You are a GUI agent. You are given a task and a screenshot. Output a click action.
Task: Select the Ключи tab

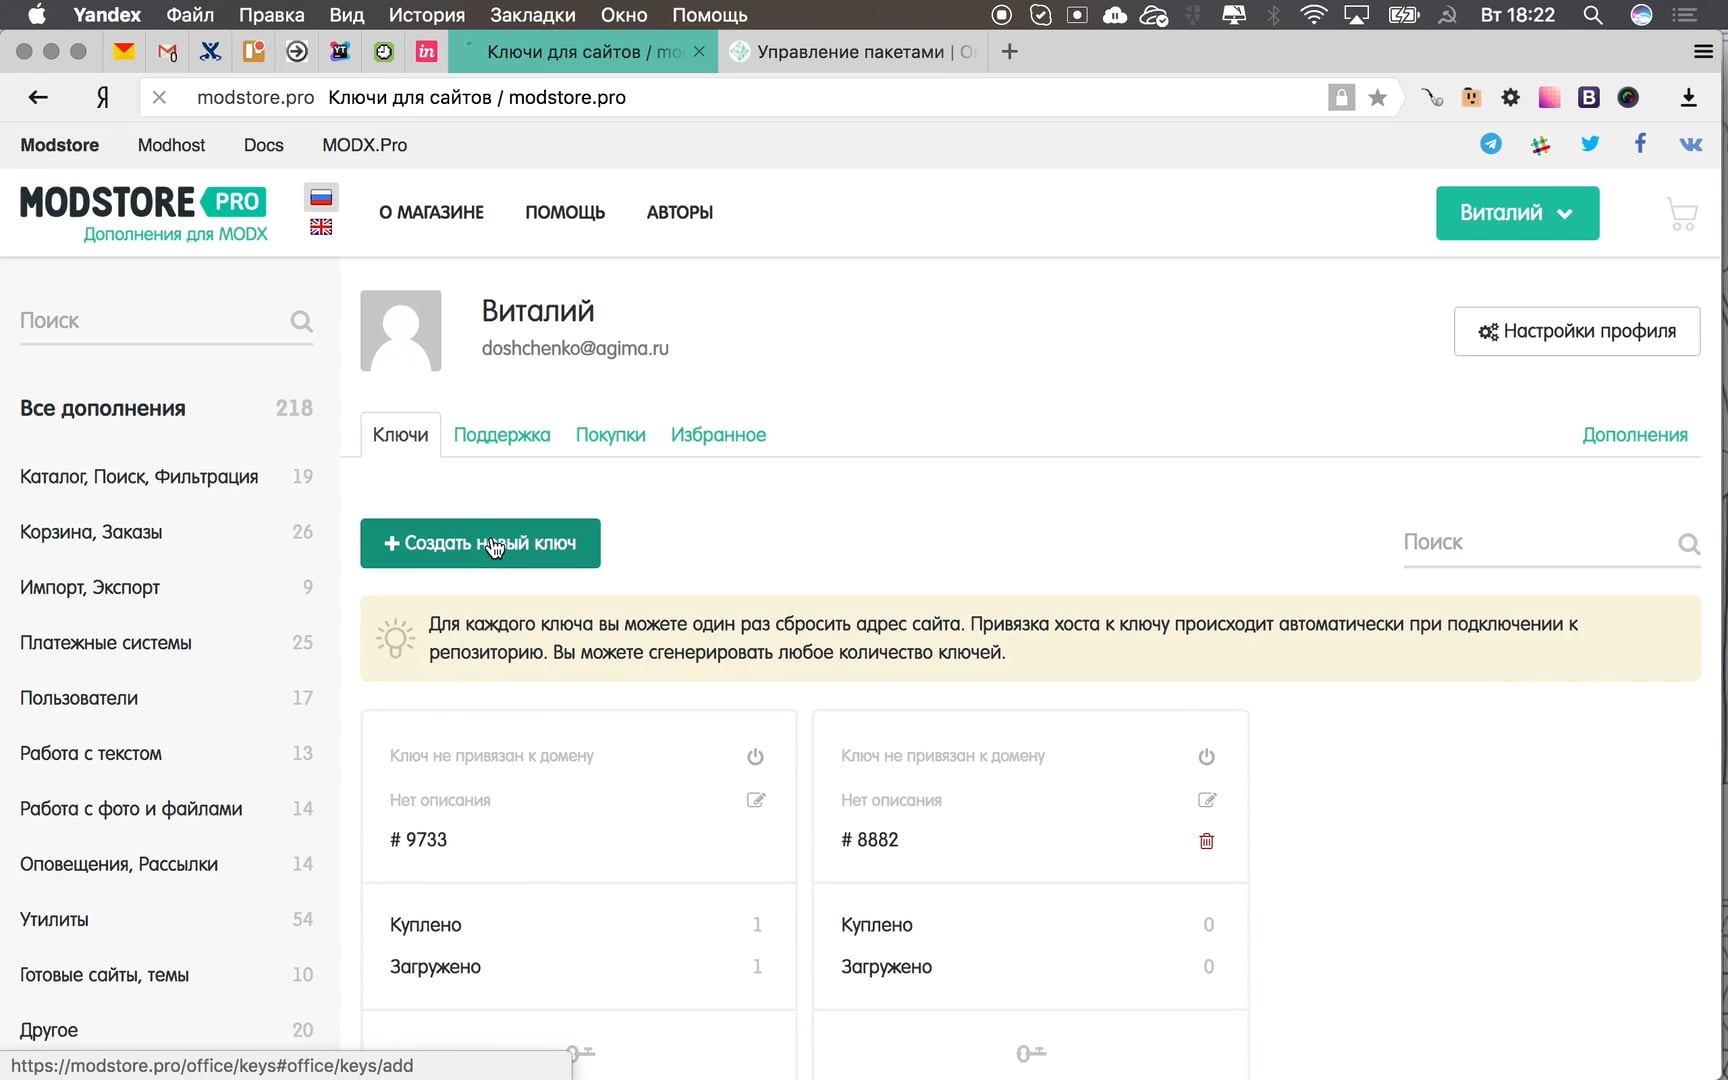coord(400,435)
